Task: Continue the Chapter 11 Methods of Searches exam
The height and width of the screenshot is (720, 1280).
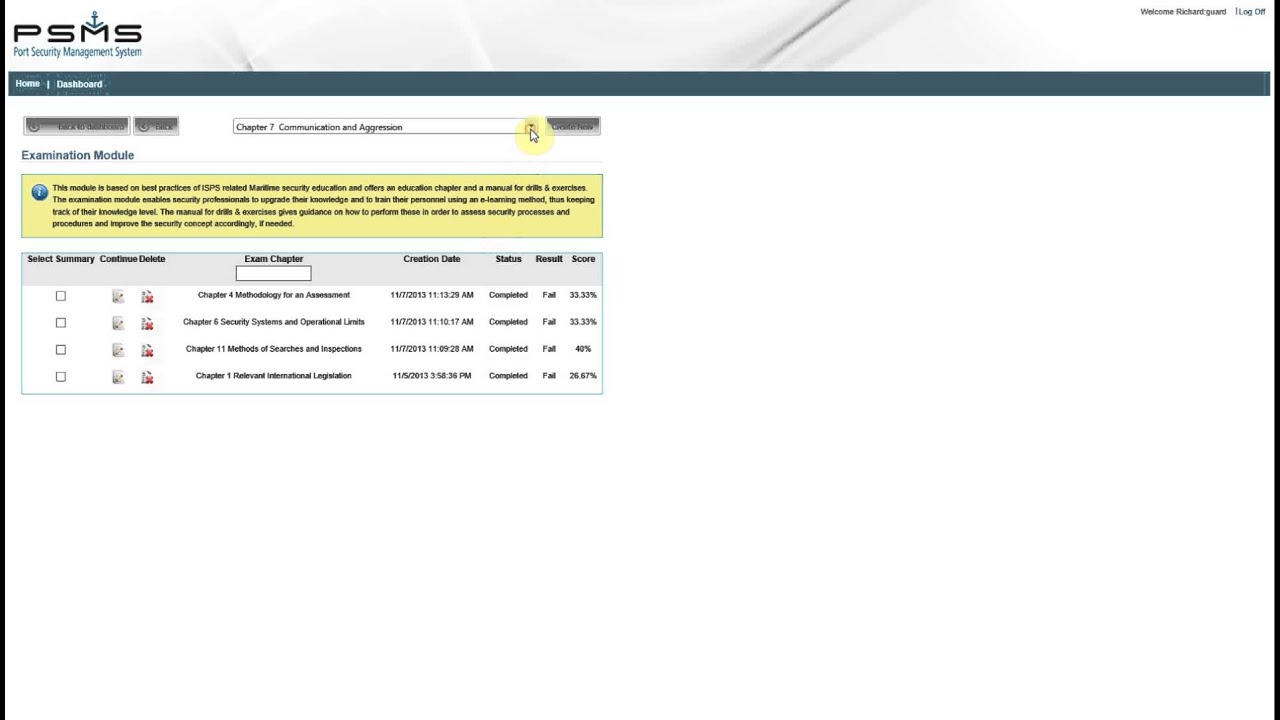Action: [x=118, y=350]
